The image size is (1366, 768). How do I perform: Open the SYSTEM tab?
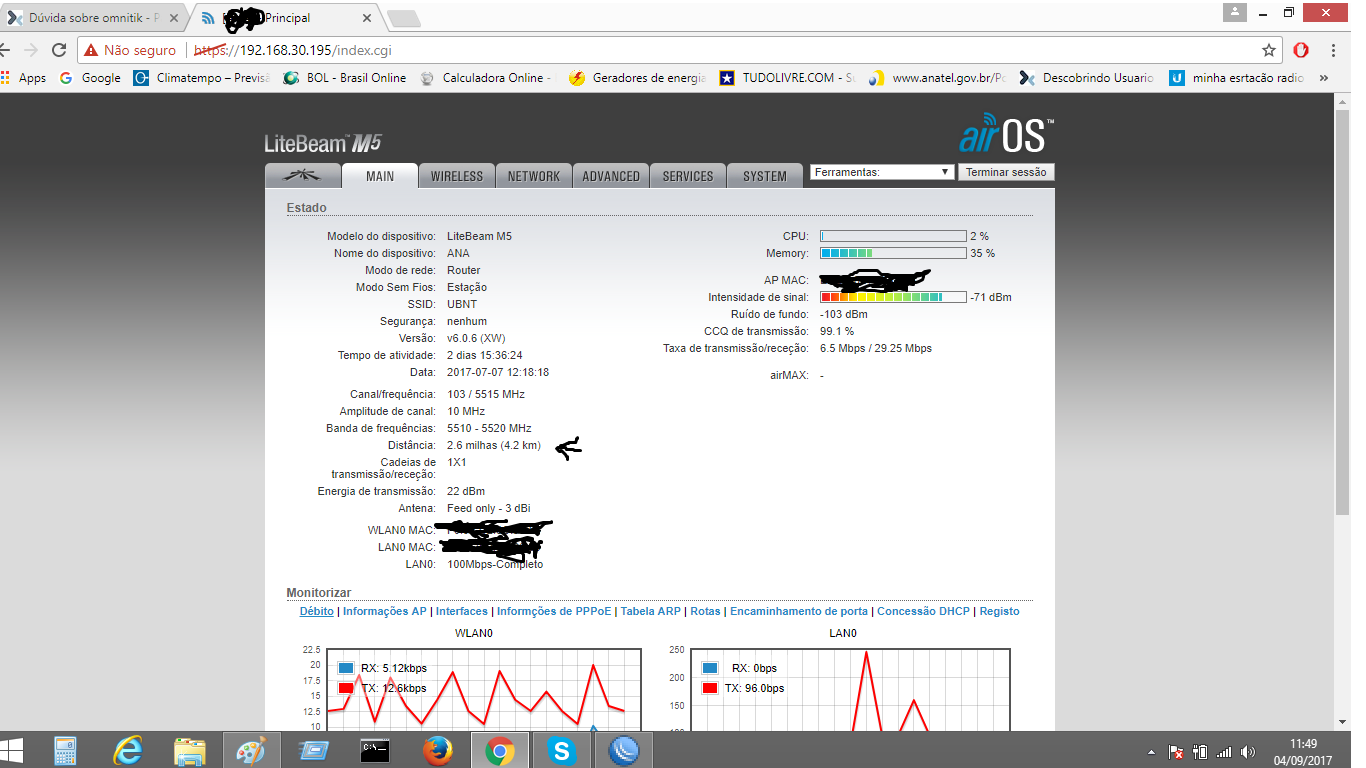[765, 176]
